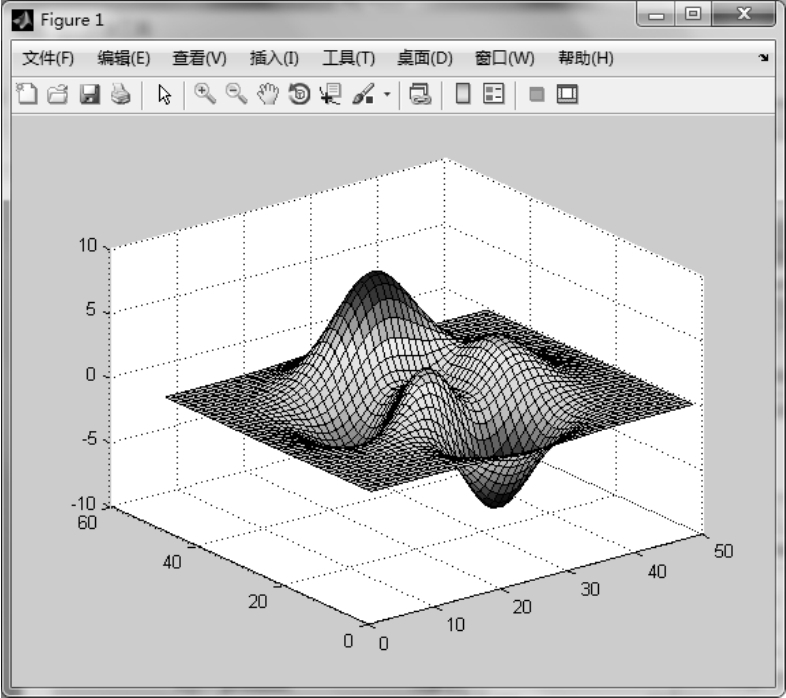
Task: Open the 工具(T) menu
Action: (x=348, y=59)
